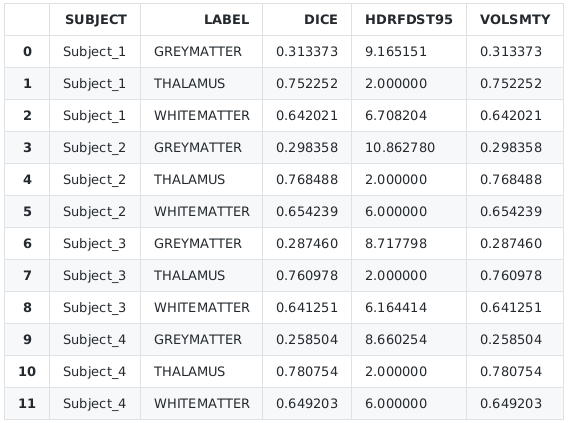Click the LABEL column header
568x423 pixels.
[226, 20]
